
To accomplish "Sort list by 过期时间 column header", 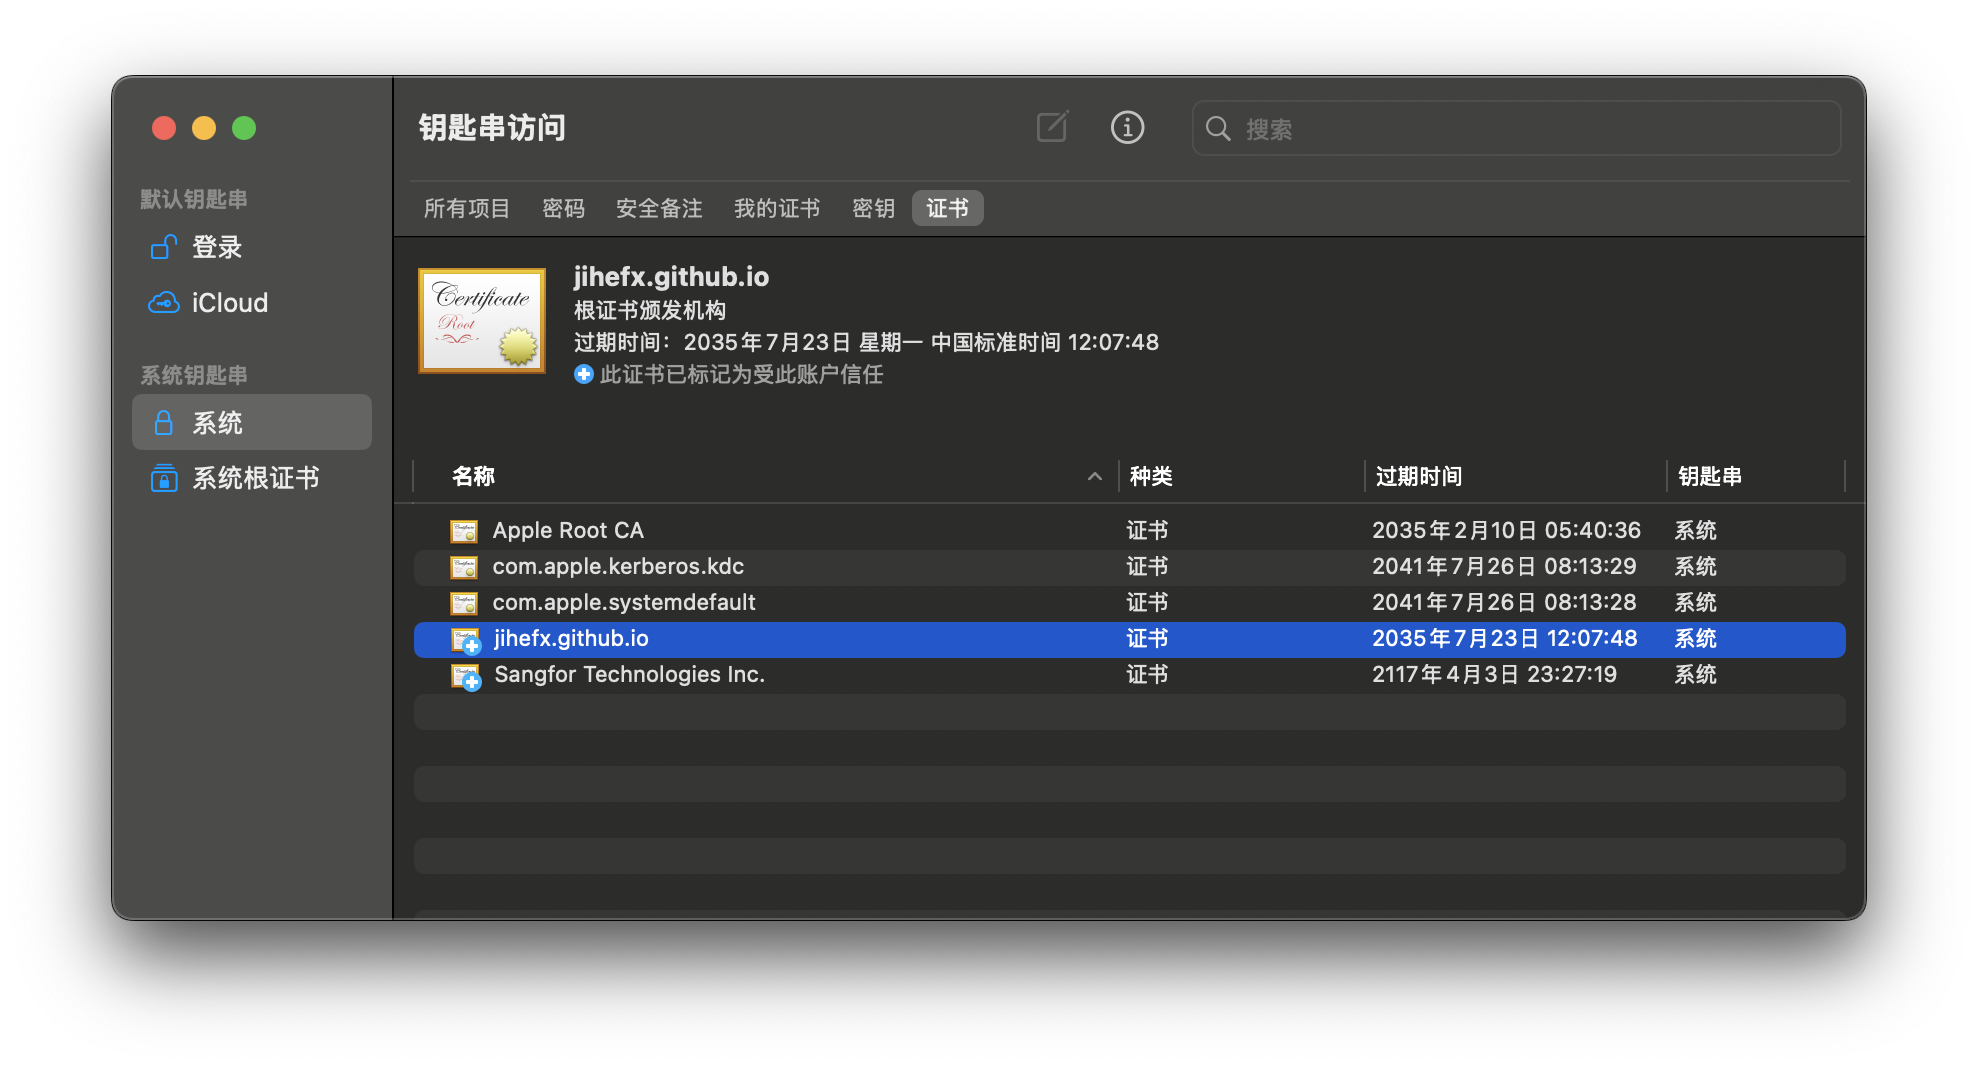I will tap(1418, 477).
